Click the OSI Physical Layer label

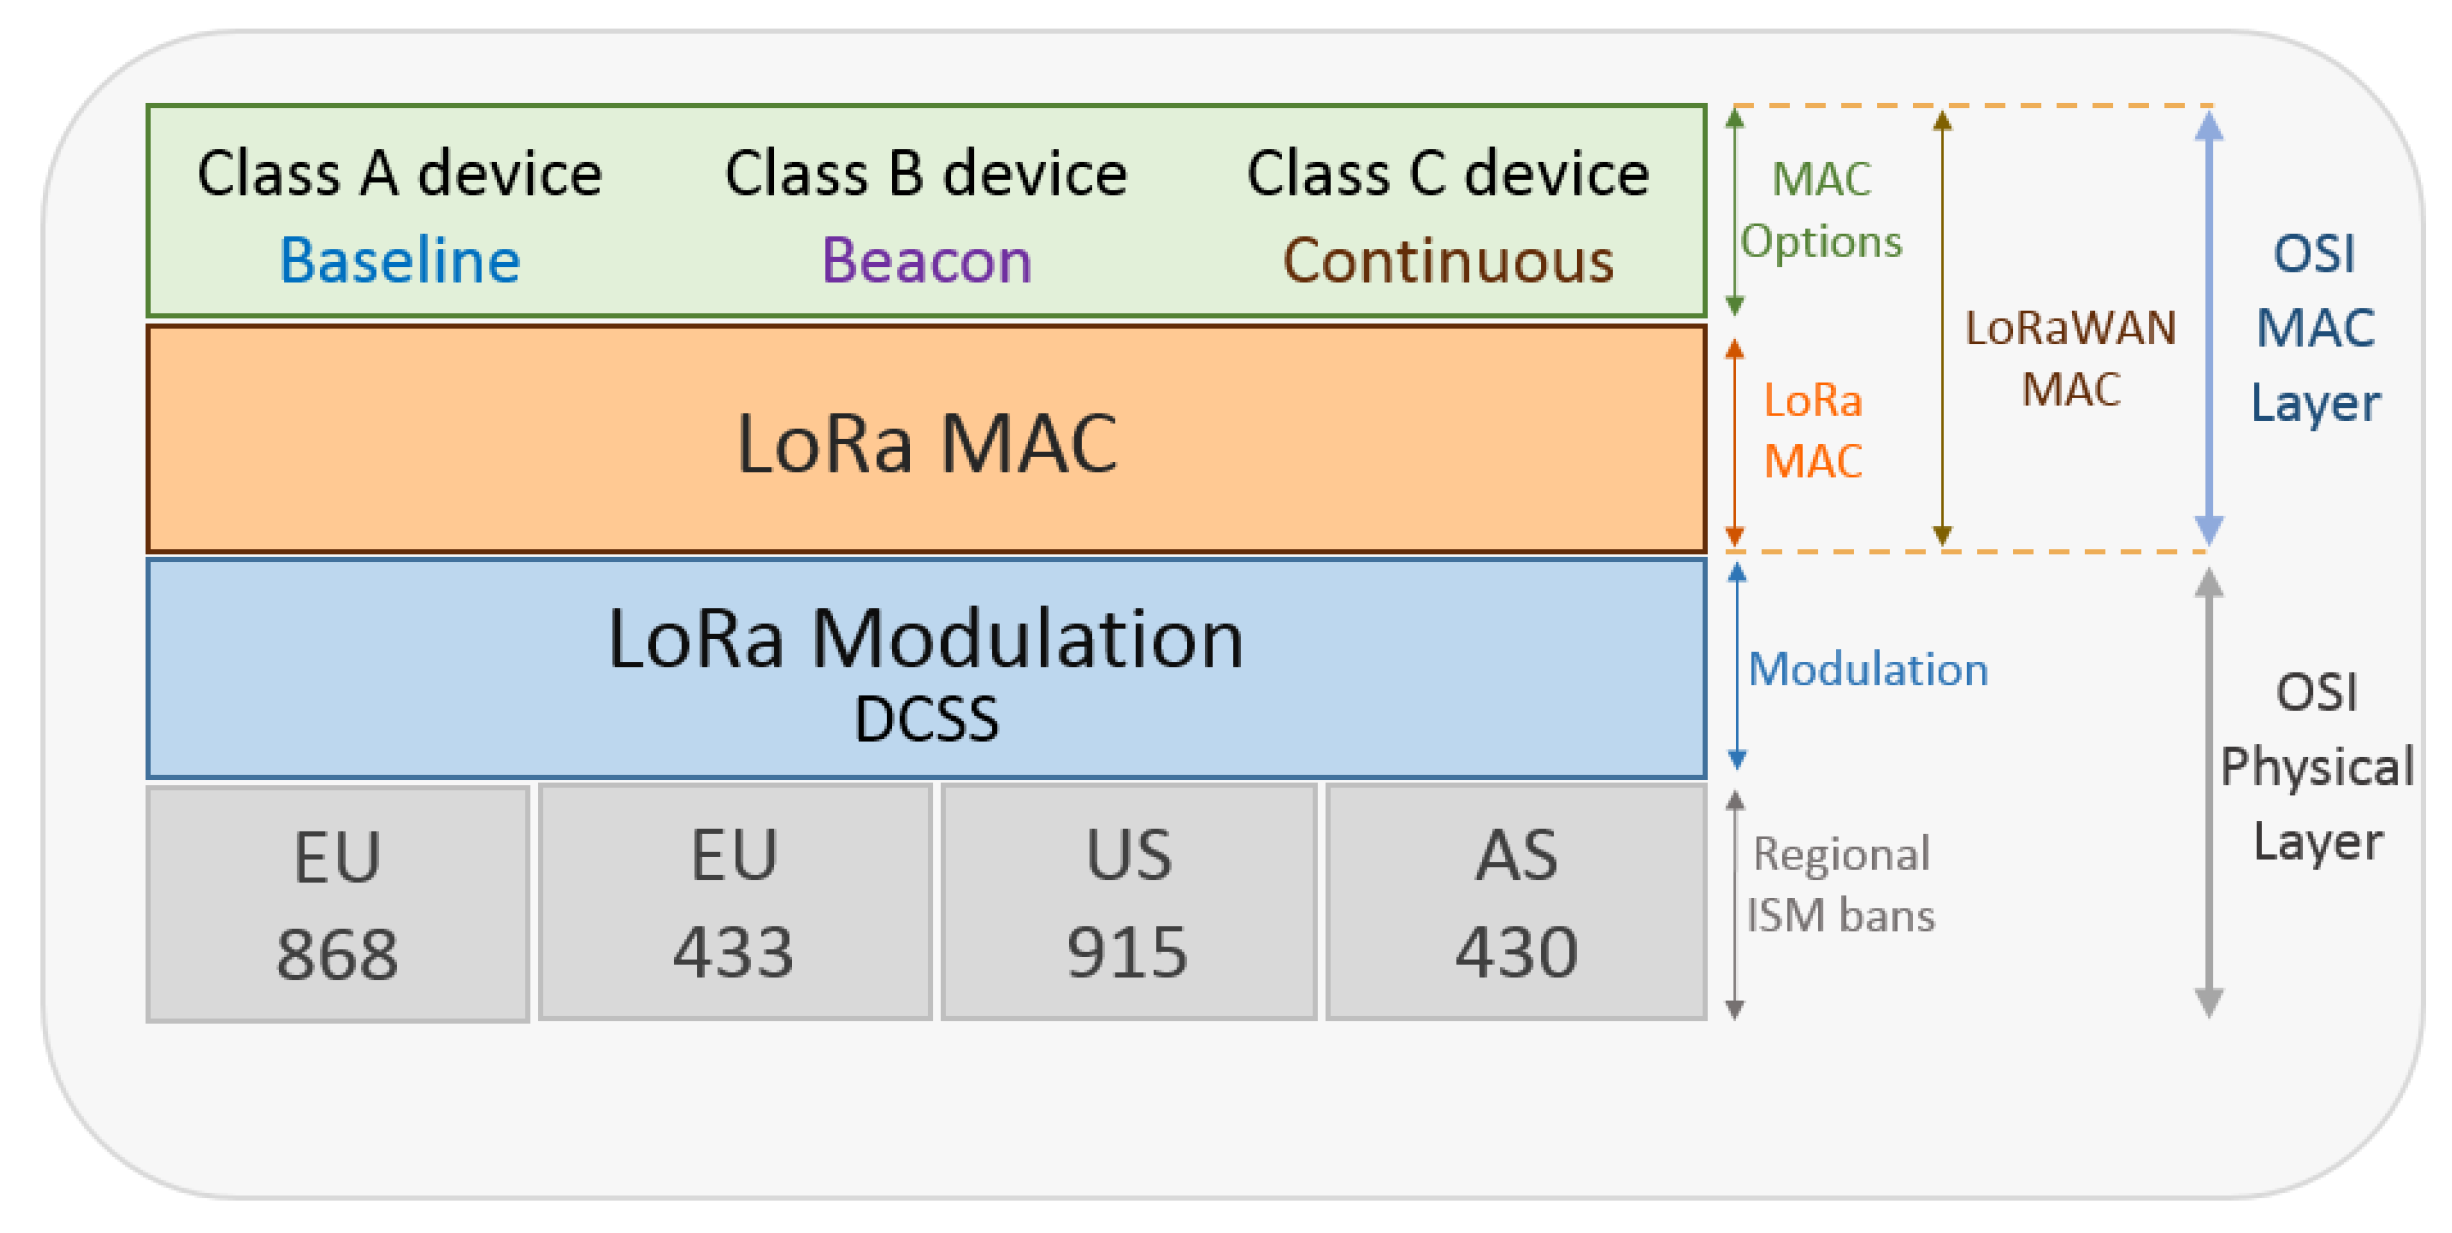coord(2316,767)
